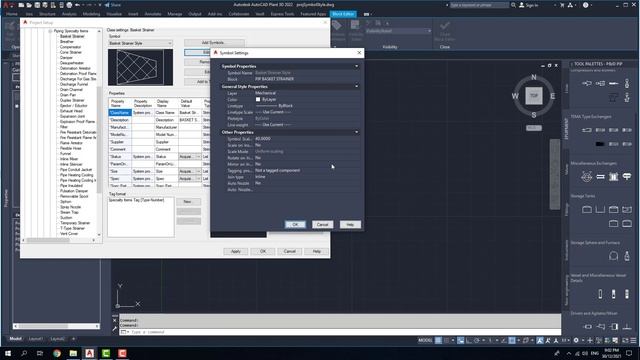Collapse the Other Properties section
640x360 pixels.
[x=356, y=132]
